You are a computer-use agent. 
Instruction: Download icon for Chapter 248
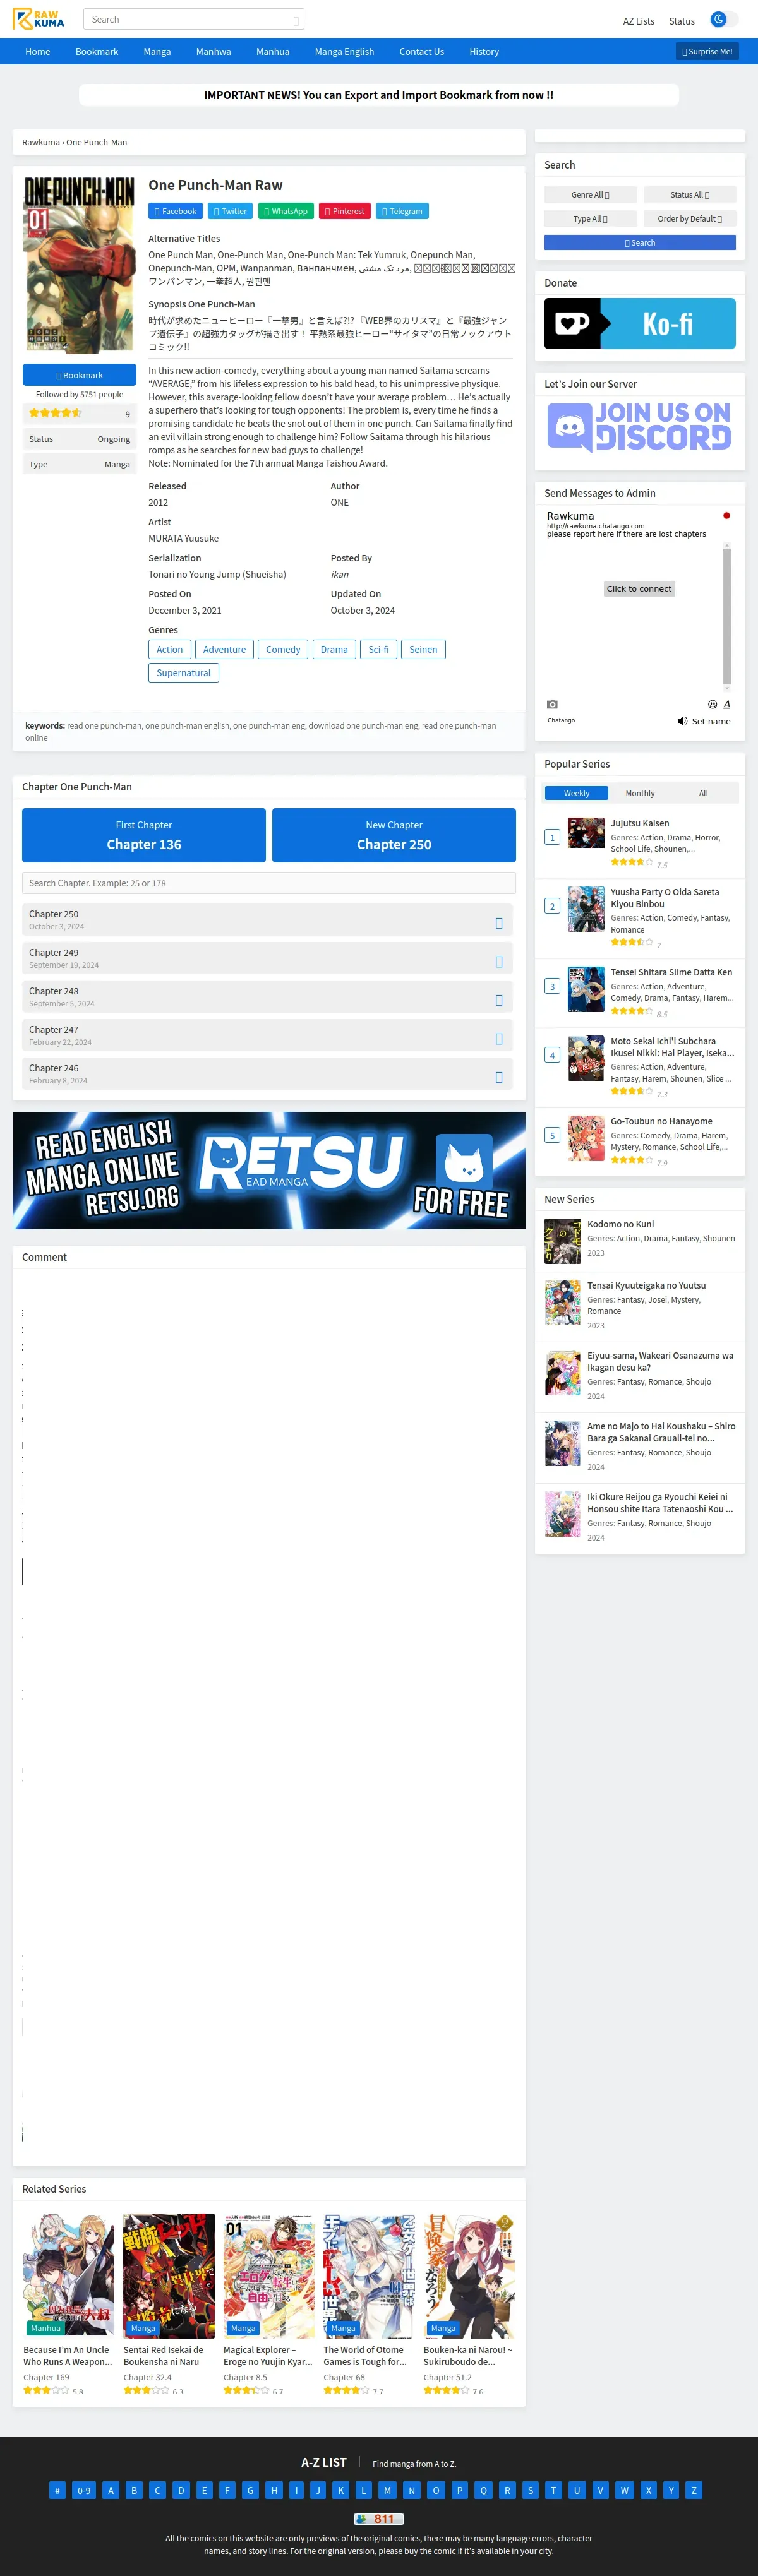click(x=499, y=1000)
